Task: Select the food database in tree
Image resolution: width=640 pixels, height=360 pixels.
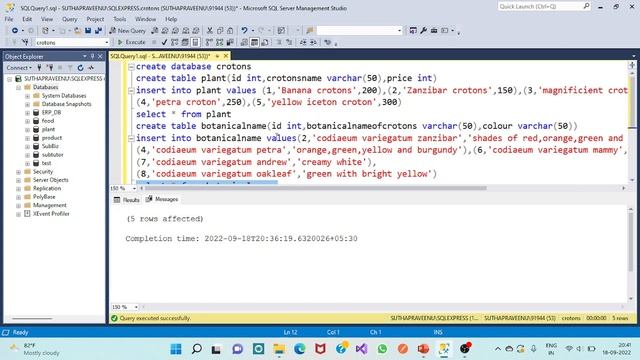Action: tap(47, 121)
